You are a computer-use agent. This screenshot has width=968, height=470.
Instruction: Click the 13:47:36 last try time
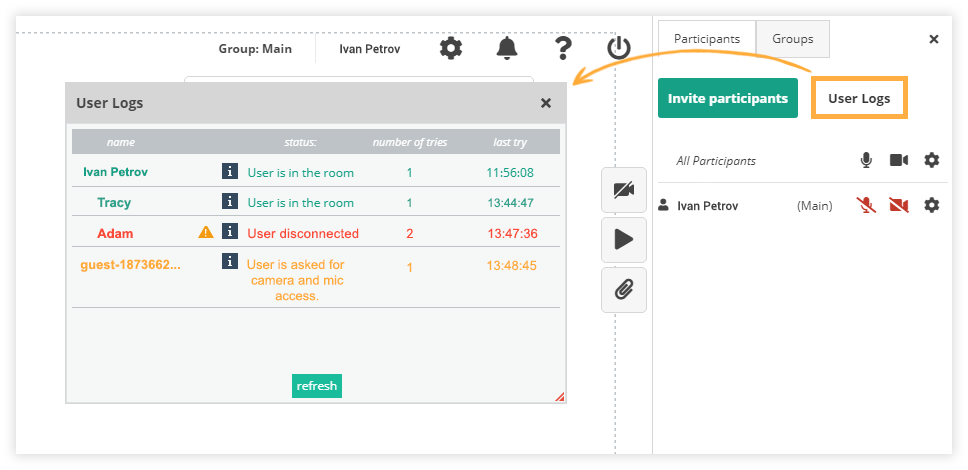512,233
